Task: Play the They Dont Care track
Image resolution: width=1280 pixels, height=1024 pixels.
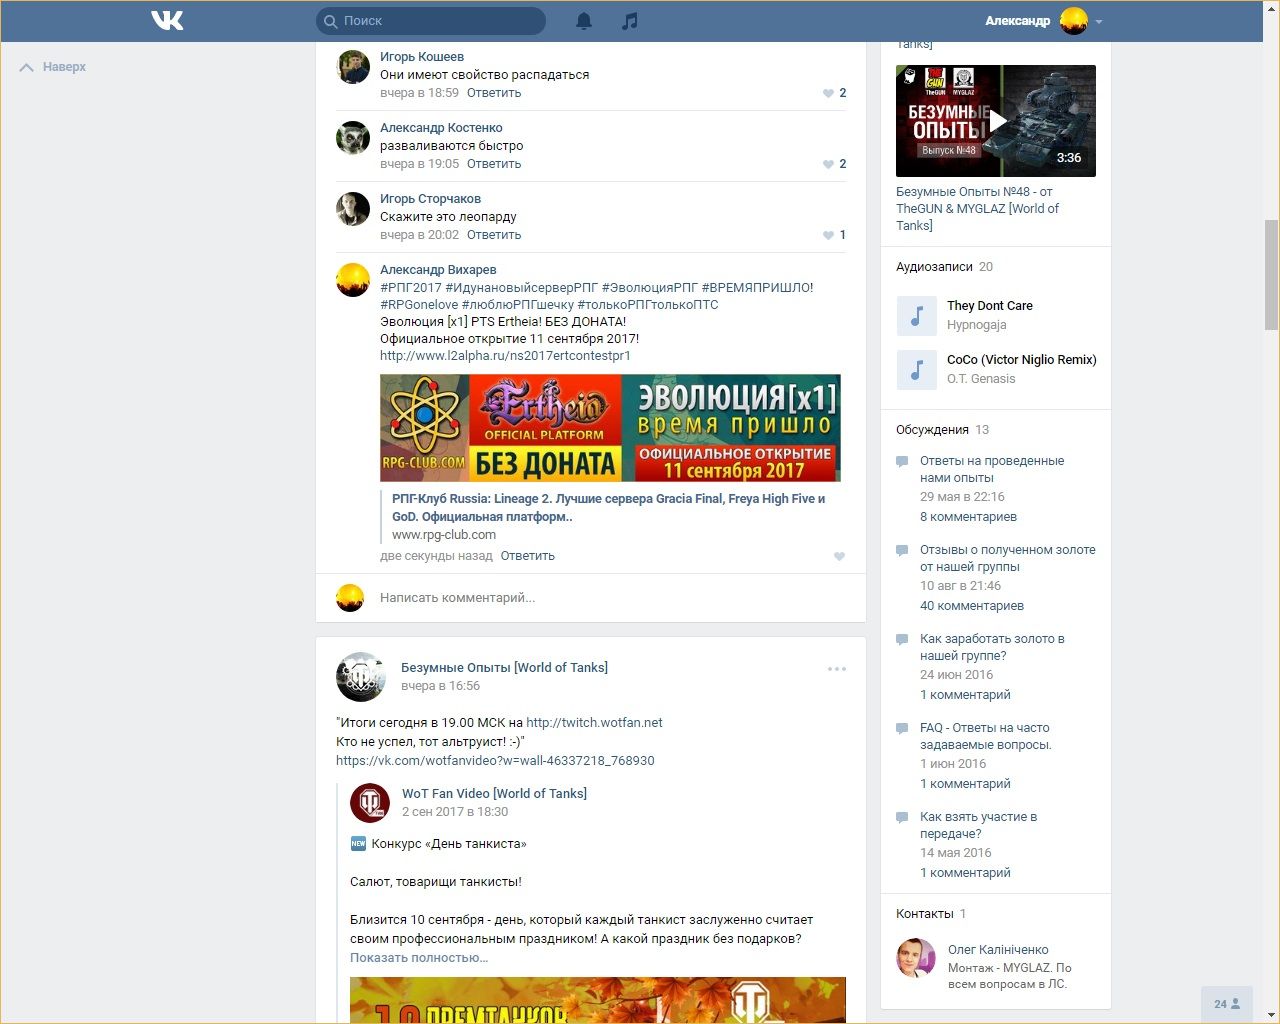Action: (916, 315)
